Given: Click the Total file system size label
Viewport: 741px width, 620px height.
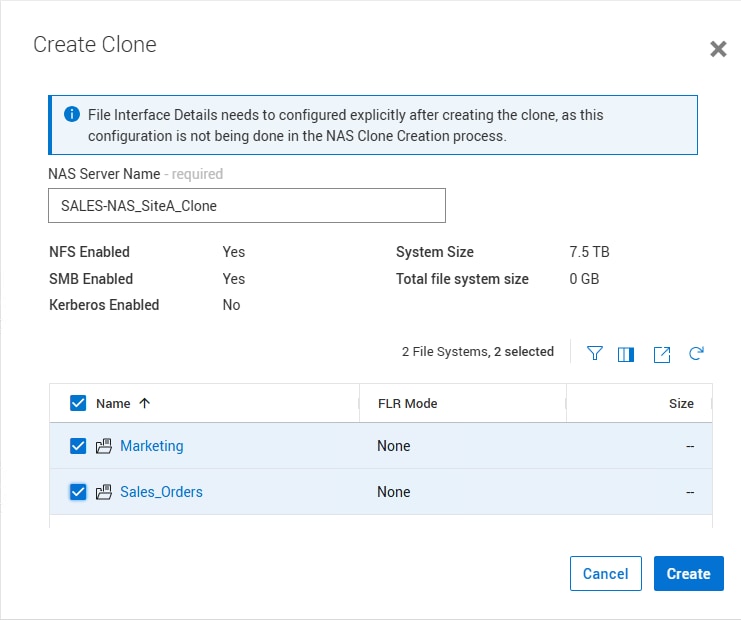Looking at the screenshot, I should click(462, 278).
